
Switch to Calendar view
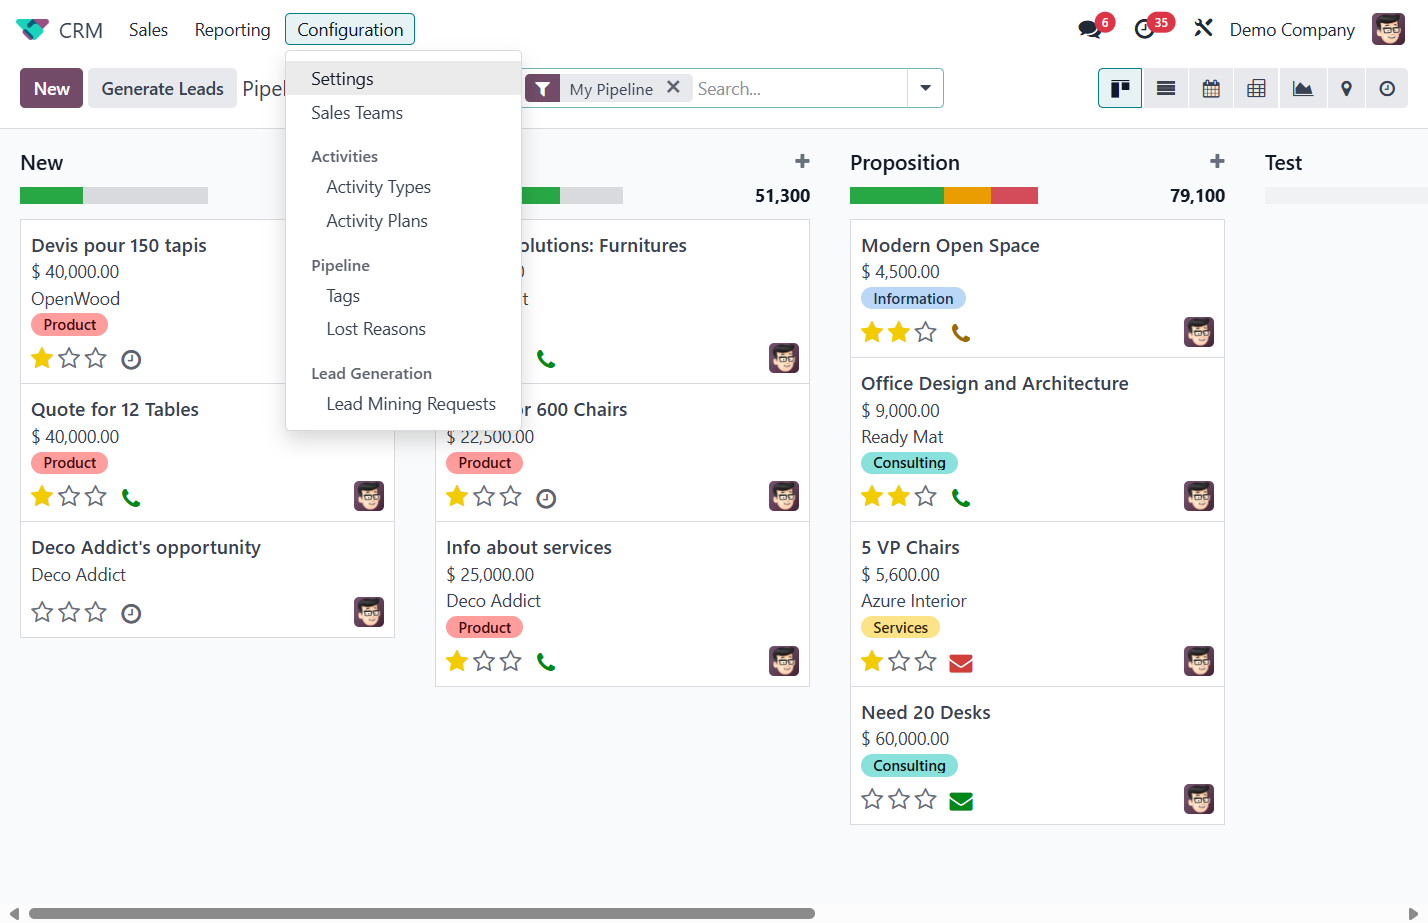[1211, 88]
